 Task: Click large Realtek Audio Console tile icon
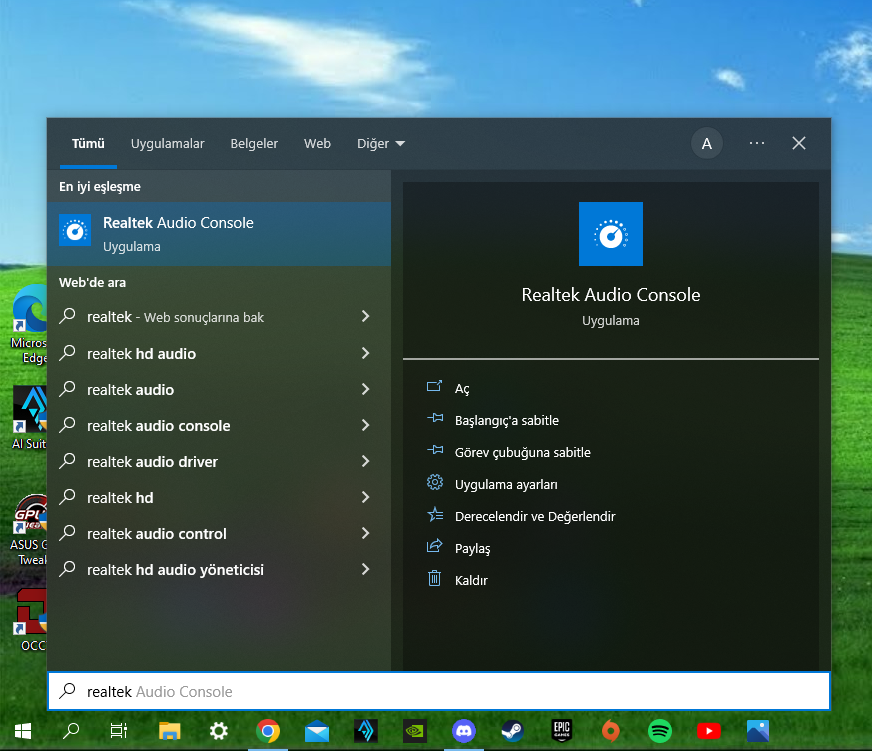611,234
